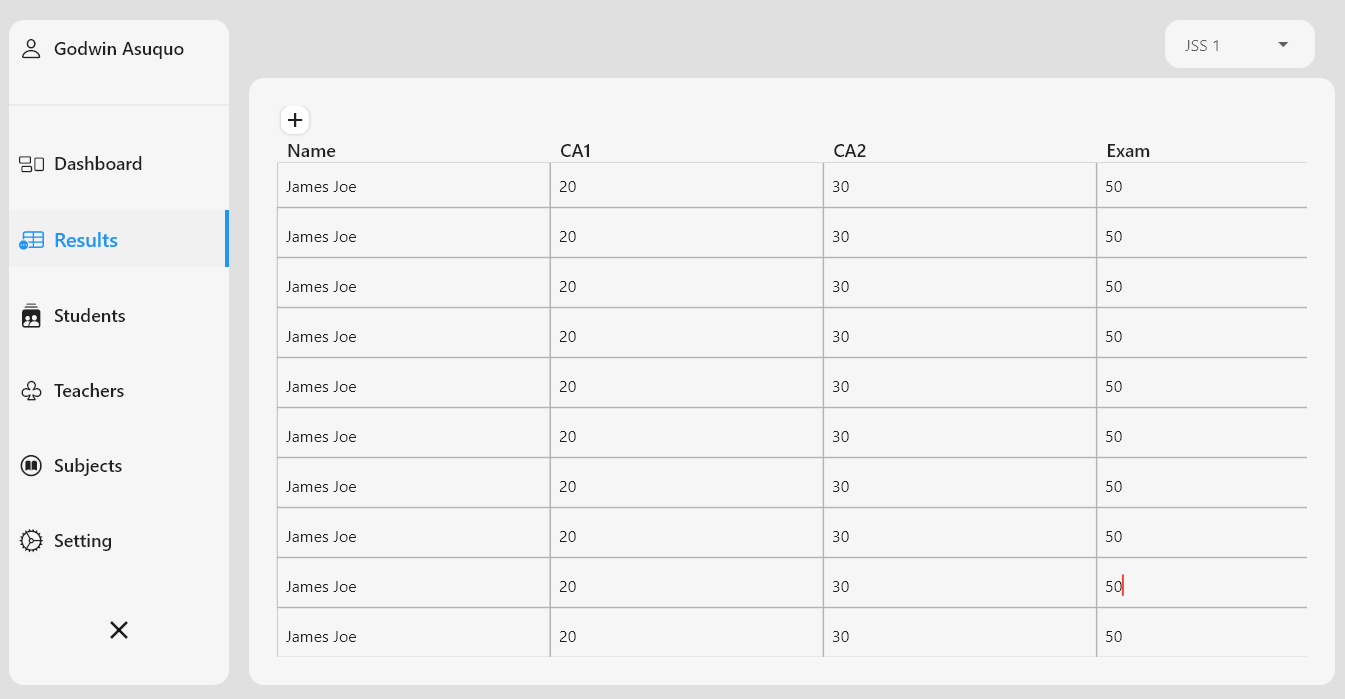Image resolution: width=1345 pixels, height=699 pixels.
Task: Click the plus icon above the results table
Action: click(295, 119)
